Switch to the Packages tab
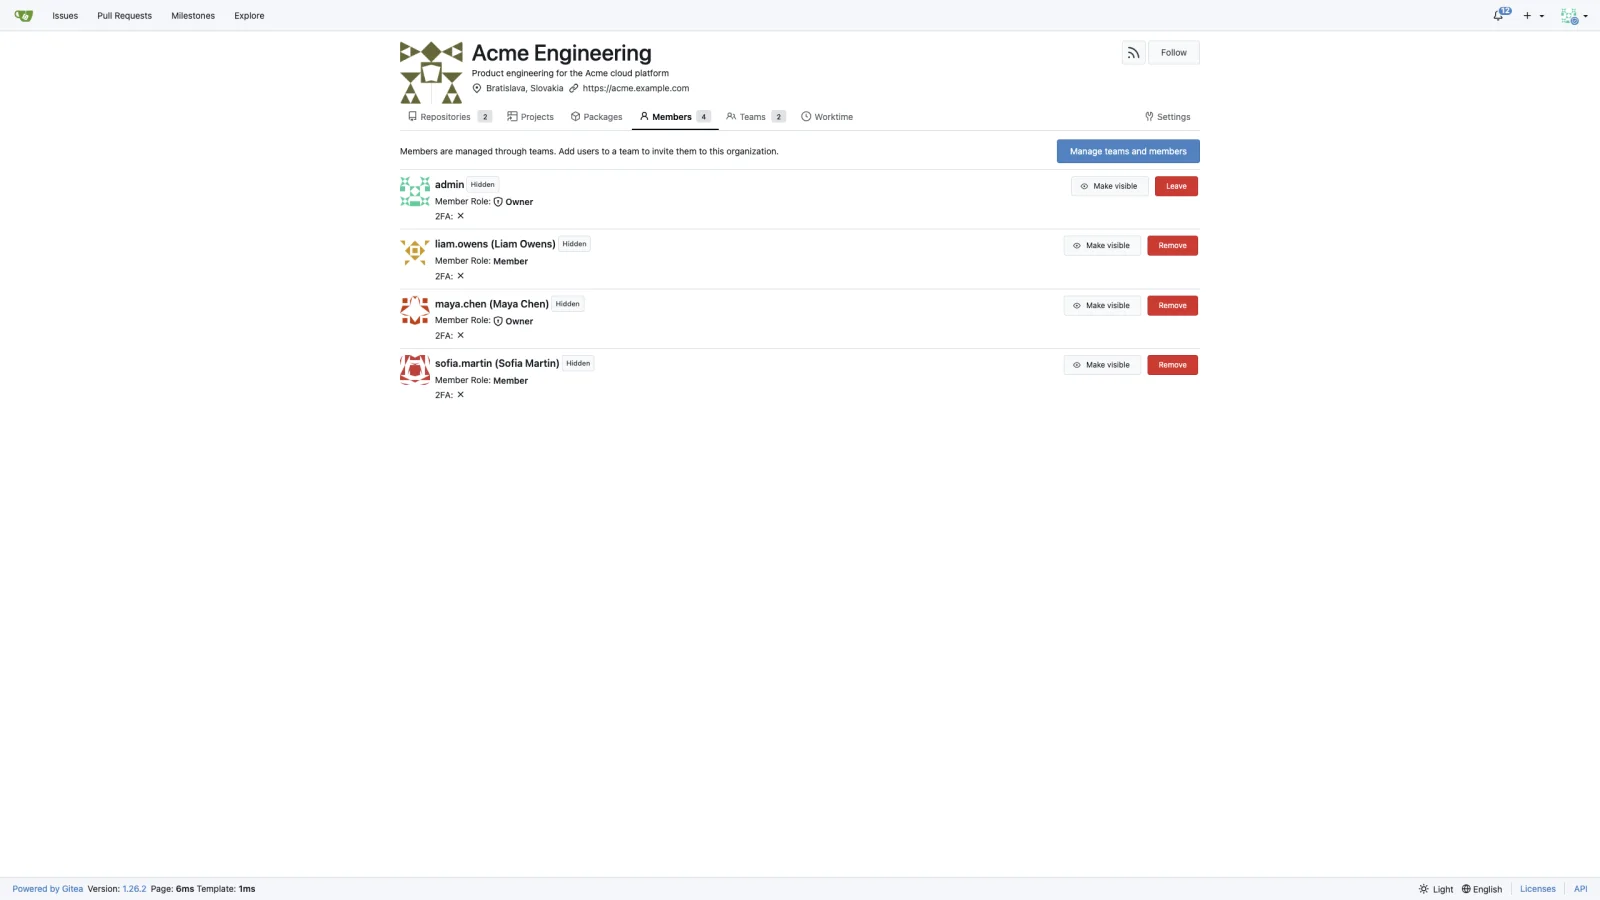 pyautogui.click(x=596, y=117)
